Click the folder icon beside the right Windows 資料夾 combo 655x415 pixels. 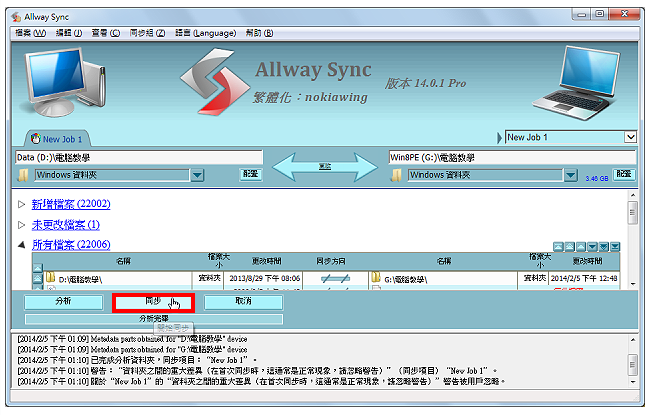pyautogui.click(x=396, y=175)
